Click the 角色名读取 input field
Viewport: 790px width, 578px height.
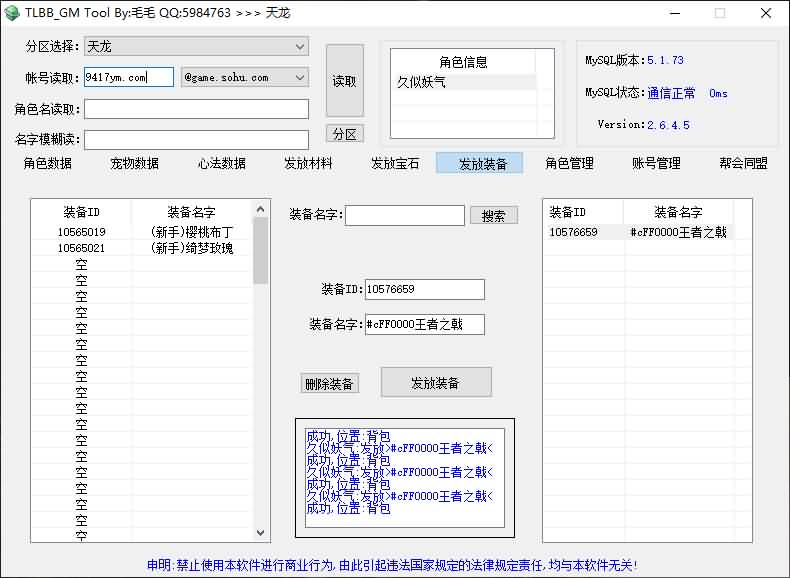[x=196, y=109]
